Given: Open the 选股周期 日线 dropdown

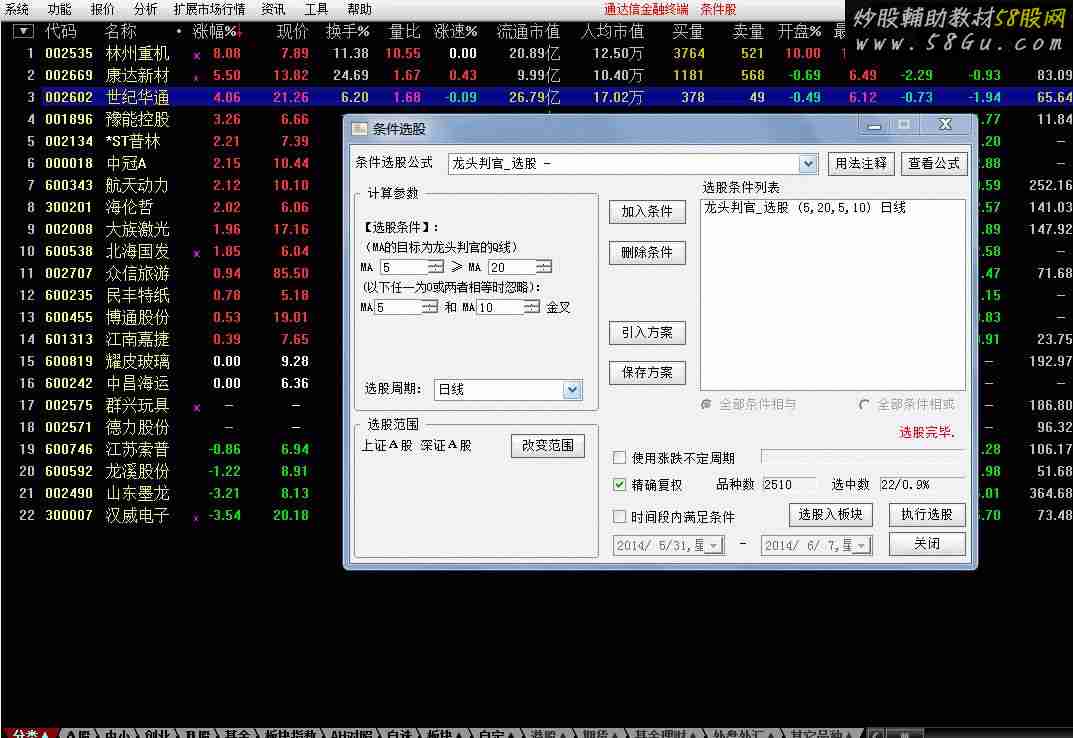Looking at the screenshot, I should 572,390.
